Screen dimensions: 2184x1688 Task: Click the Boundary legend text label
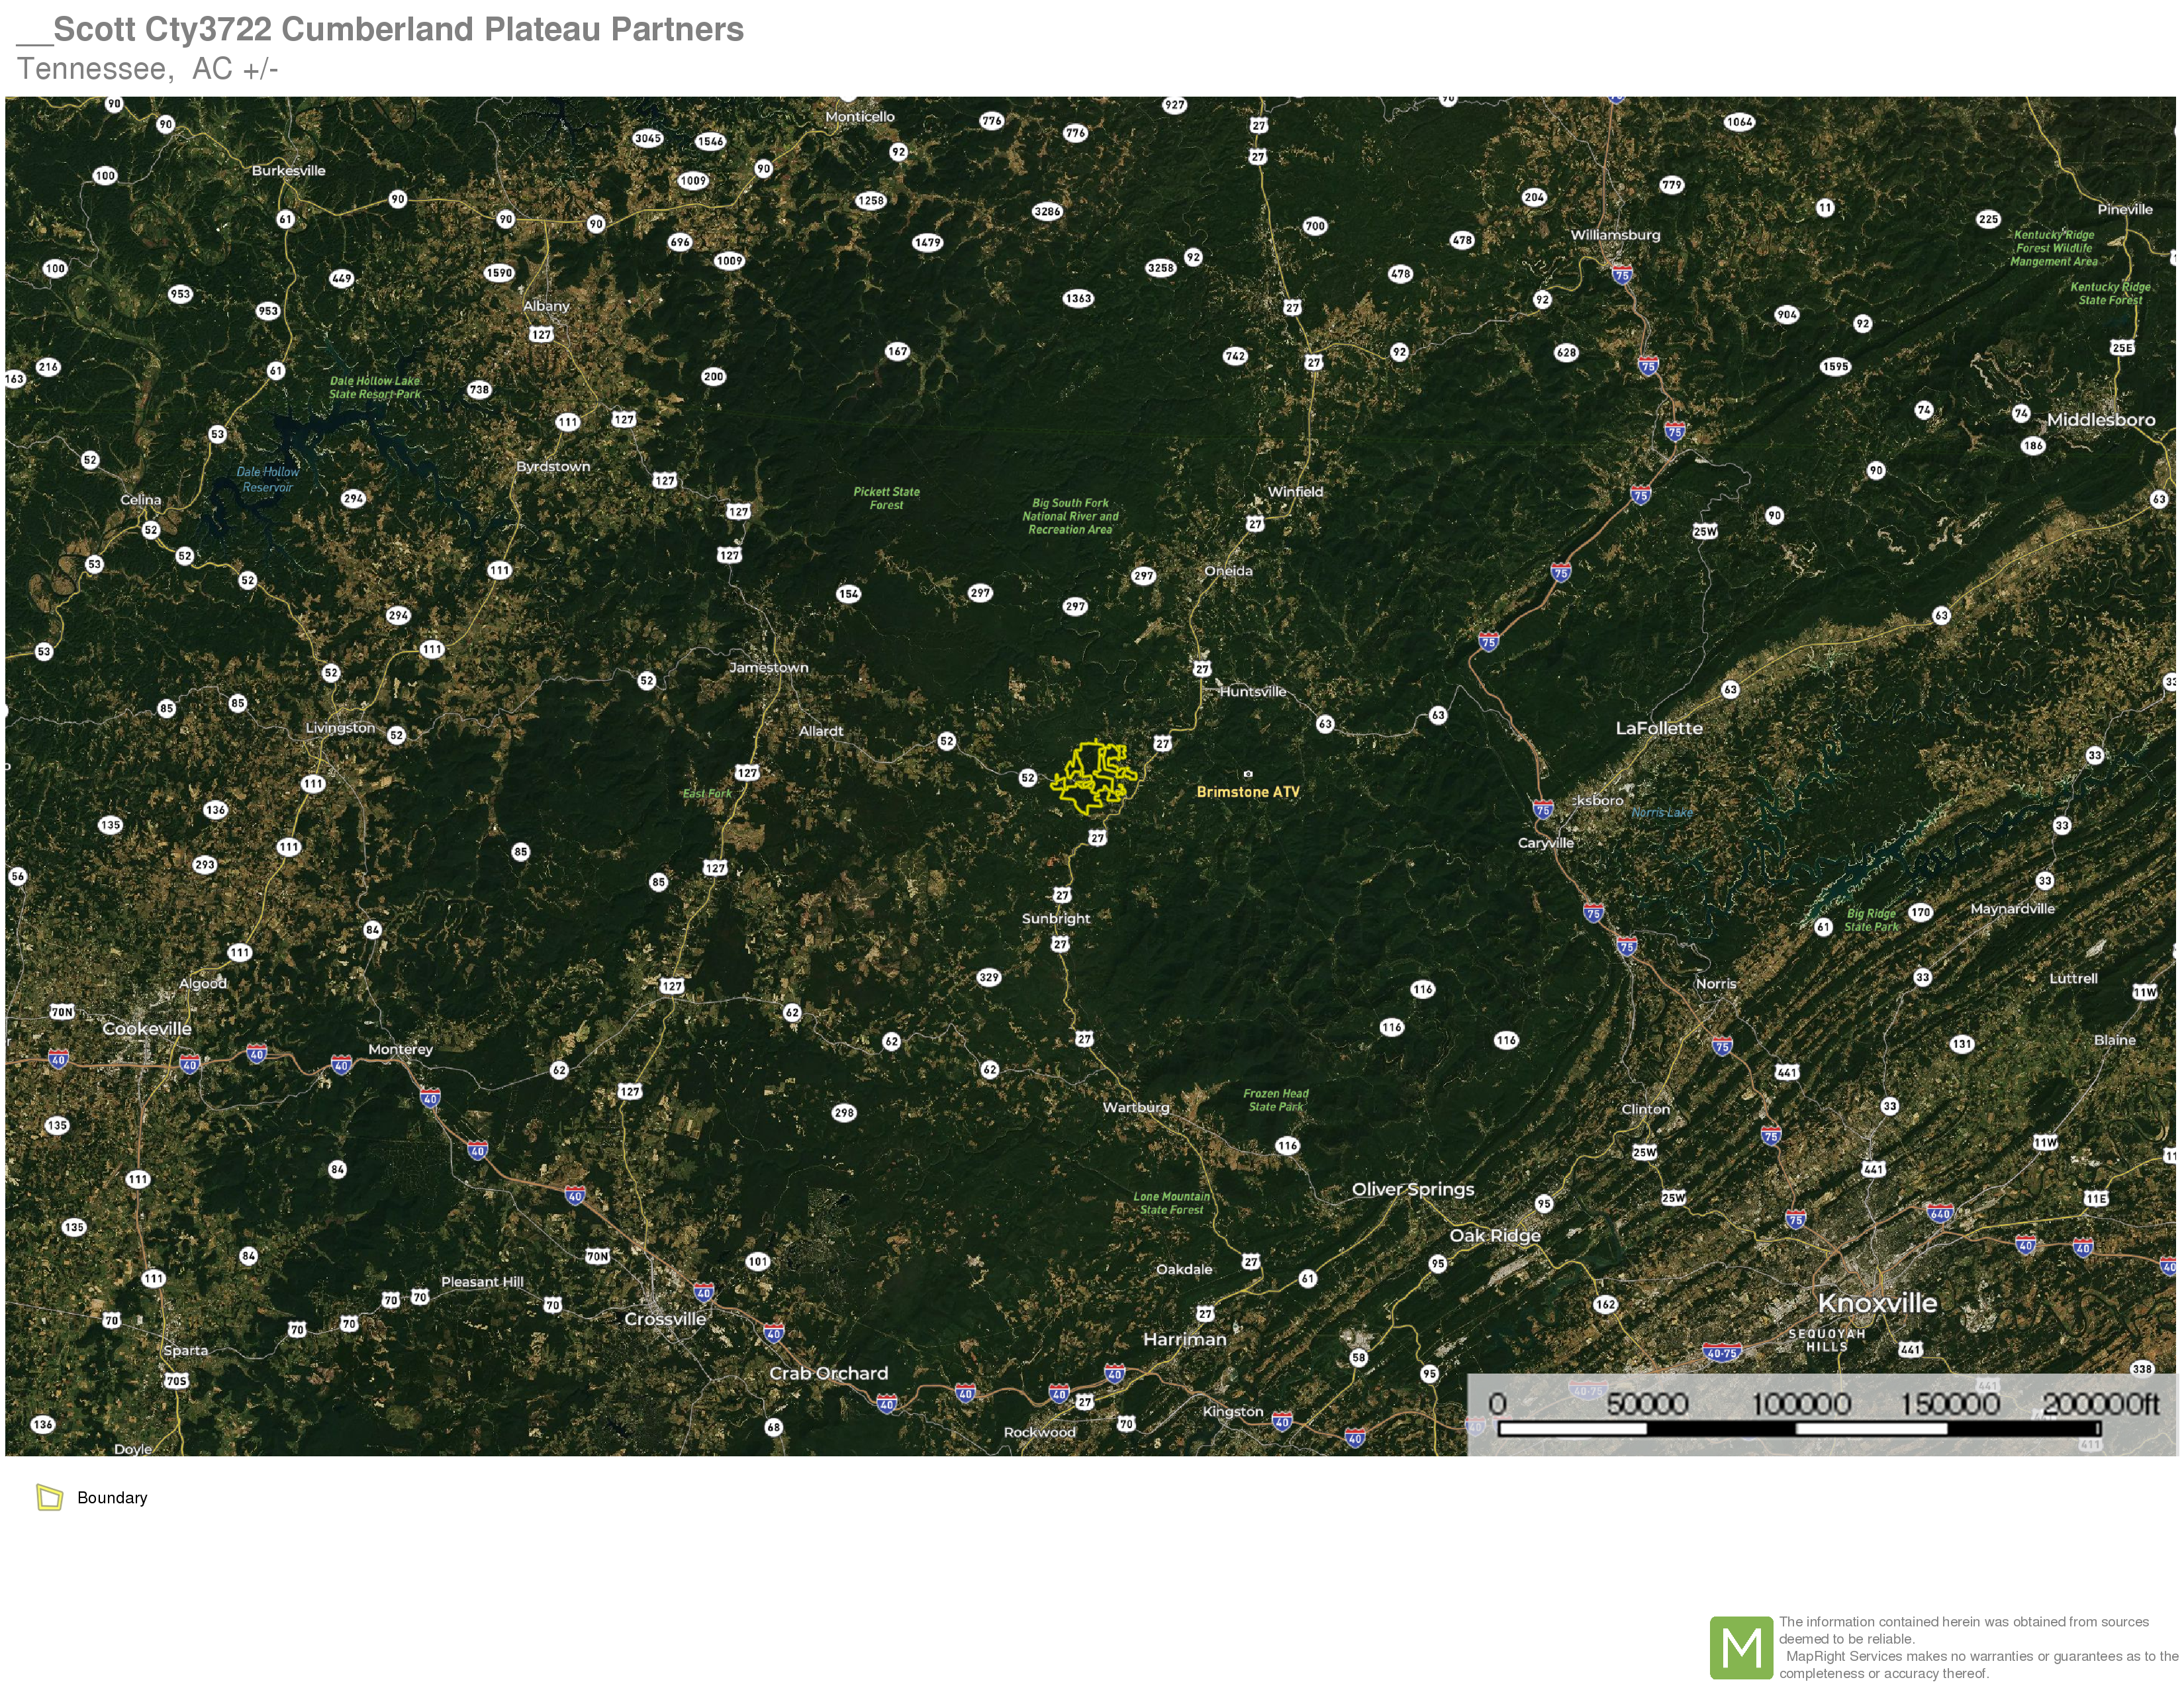coord(112,1497)
